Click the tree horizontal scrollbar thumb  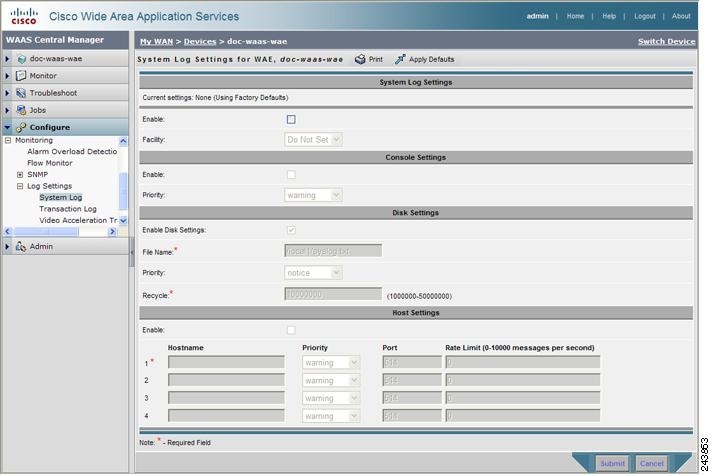coord(46,232)
